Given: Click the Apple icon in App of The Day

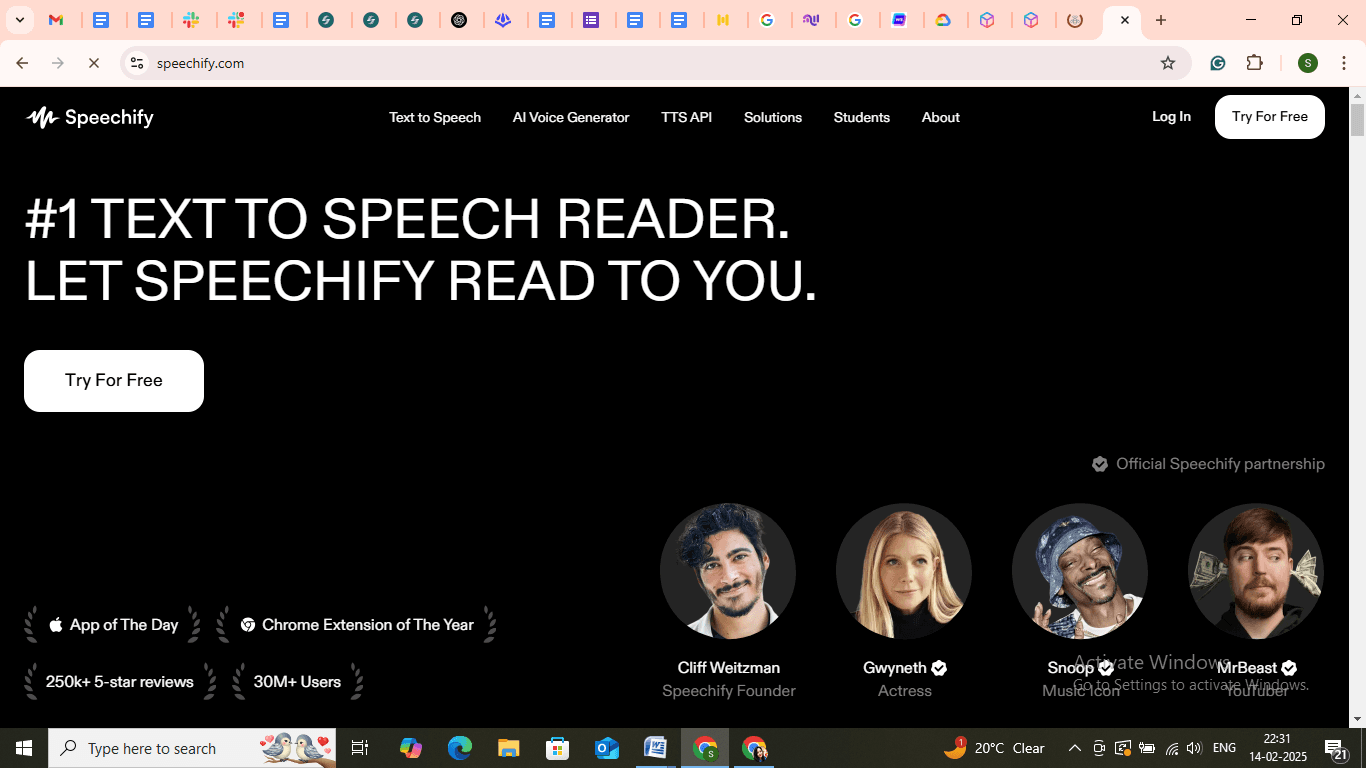Looking at the screenshot, I should click(x=56, y=625).
